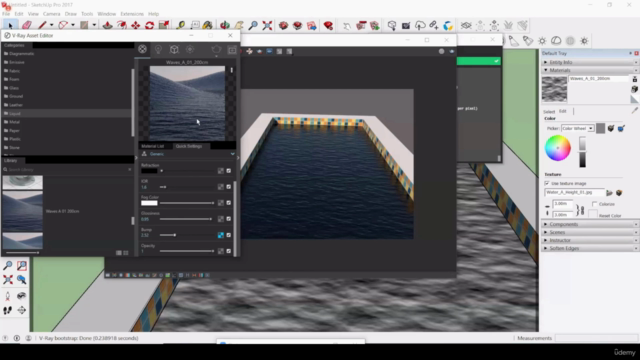
Task: Open the Line tool dropdown arrow
Action: click(x=51, y=25)
